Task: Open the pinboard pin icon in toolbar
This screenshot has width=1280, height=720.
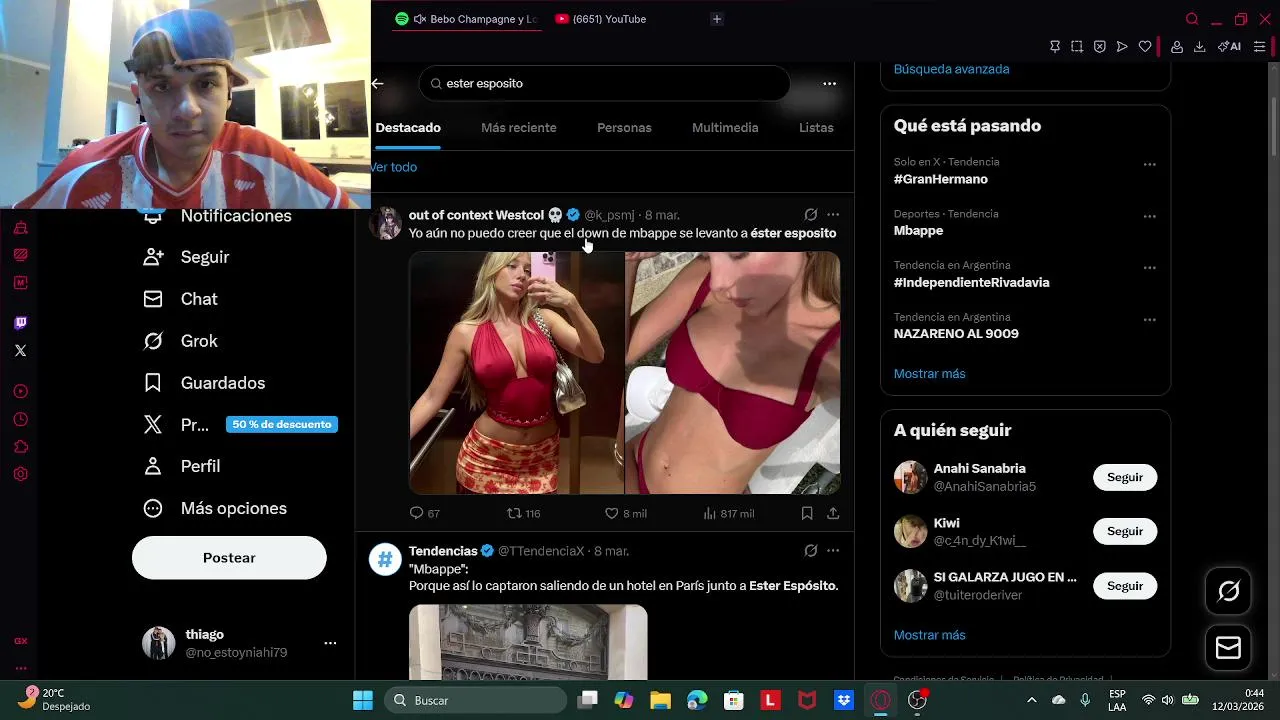Action: click(1054, 46)
